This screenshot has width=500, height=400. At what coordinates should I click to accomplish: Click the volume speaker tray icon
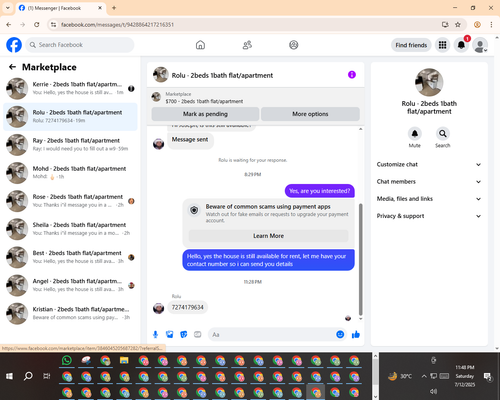click(433, 391)
